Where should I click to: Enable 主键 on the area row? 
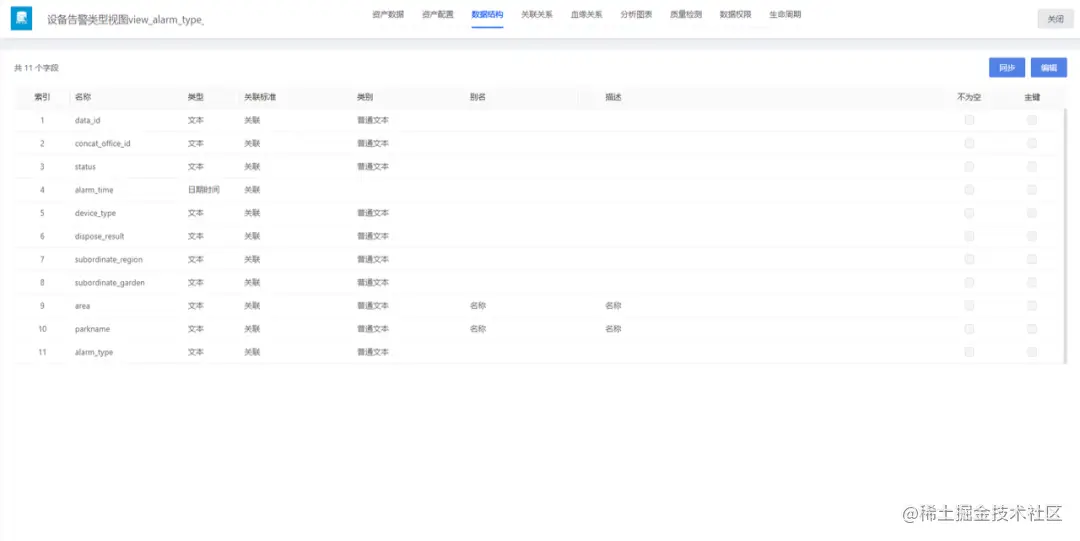click(1032, 305)
